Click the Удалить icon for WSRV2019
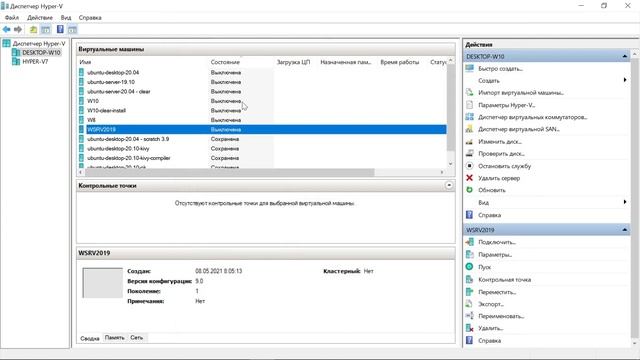This screenshot has width=640, height=360. 469,328
